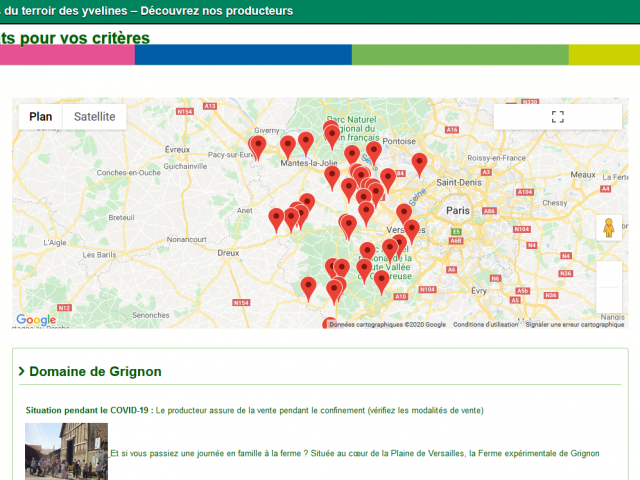
Task: Switch map to Plan view
Action: 41,117
